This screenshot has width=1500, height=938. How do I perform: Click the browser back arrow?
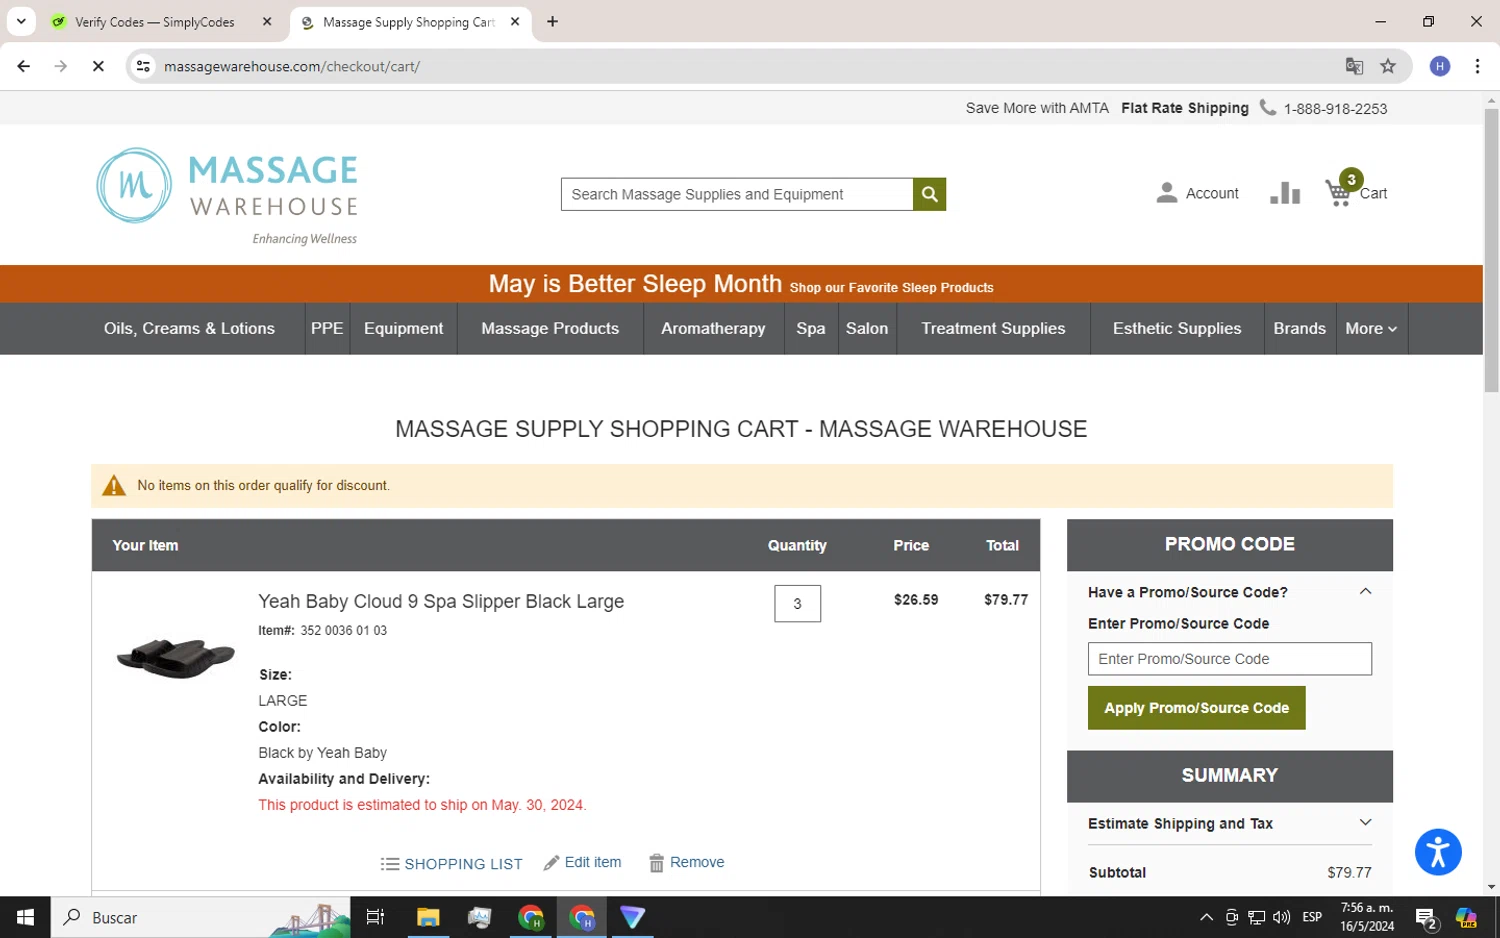point(24,66)
